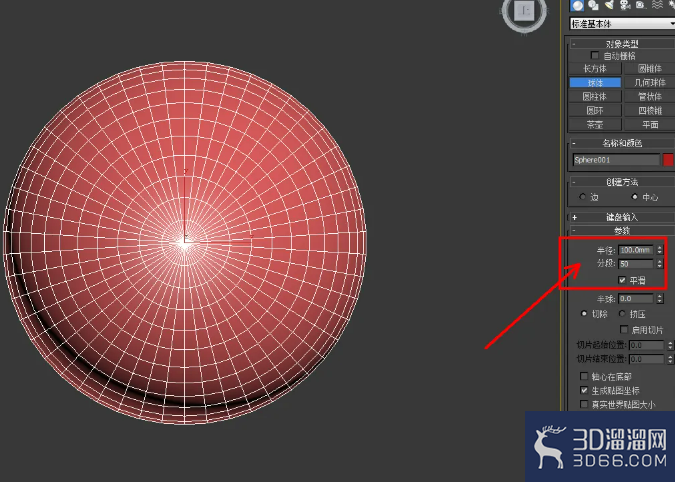Click the 圆柱体 cylinder button
Viewport: 675px width, 482px height.
(595, 96)
